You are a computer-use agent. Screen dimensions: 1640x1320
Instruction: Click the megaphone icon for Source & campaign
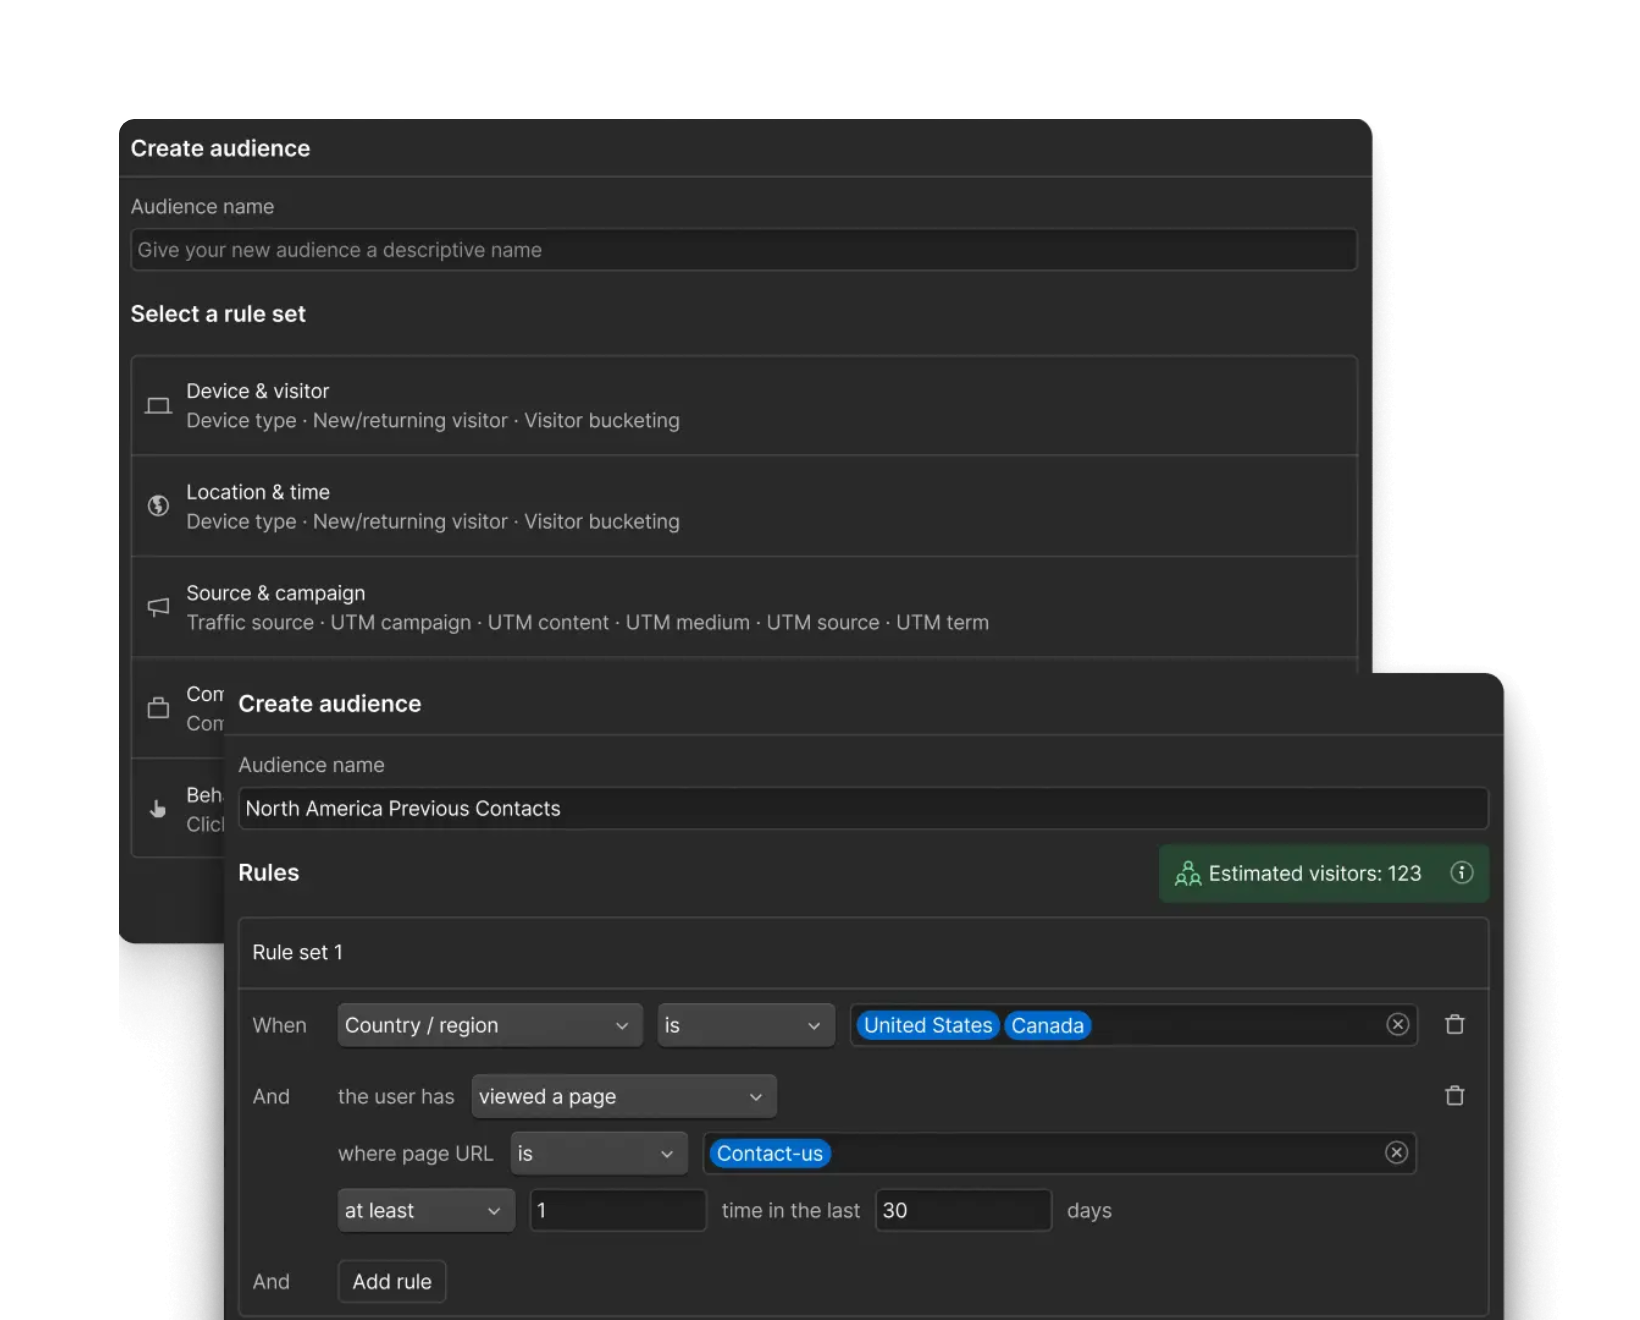coord(158,607)
